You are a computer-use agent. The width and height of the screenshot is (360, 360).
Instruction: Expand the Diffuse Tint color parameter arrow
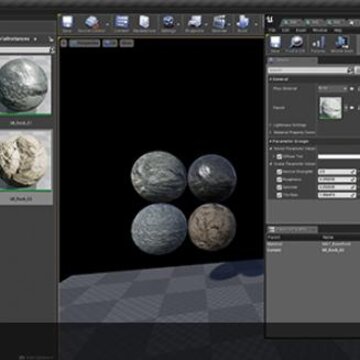tap(274, 157)
